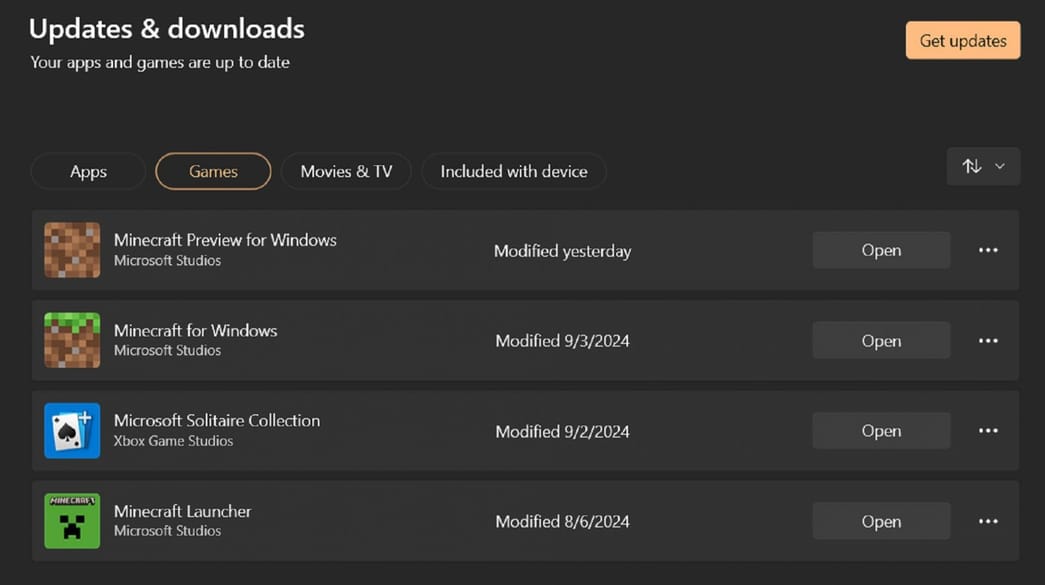Open the ellipsis menu for Minecraft for Windows
The height and width of the screenshot is (585, 1045).
[x=988, y=340]
